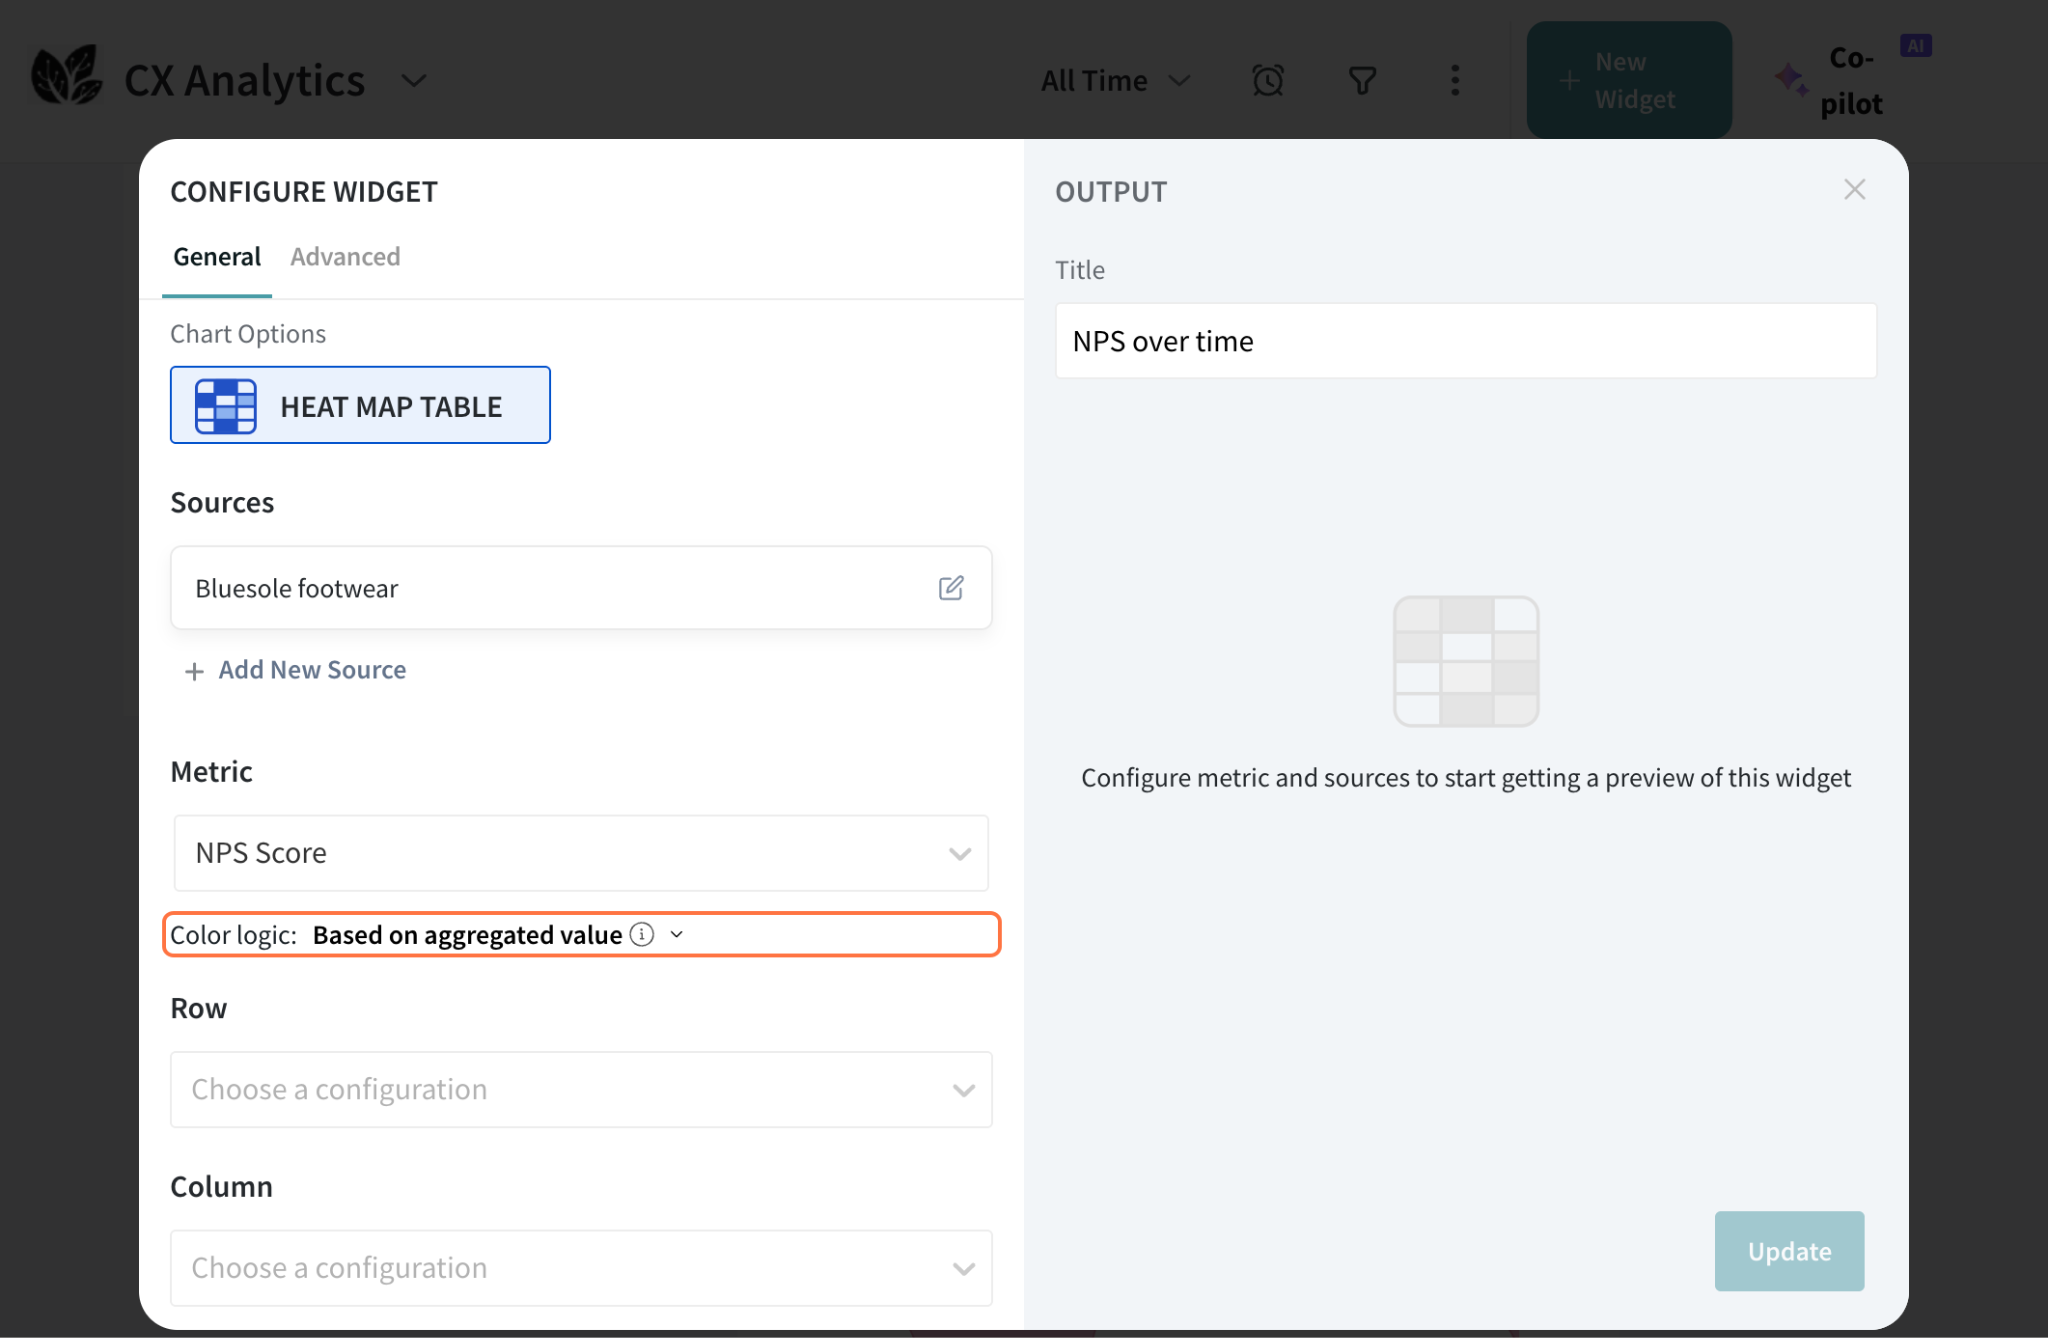Close the configure widget dialog

1854,190
